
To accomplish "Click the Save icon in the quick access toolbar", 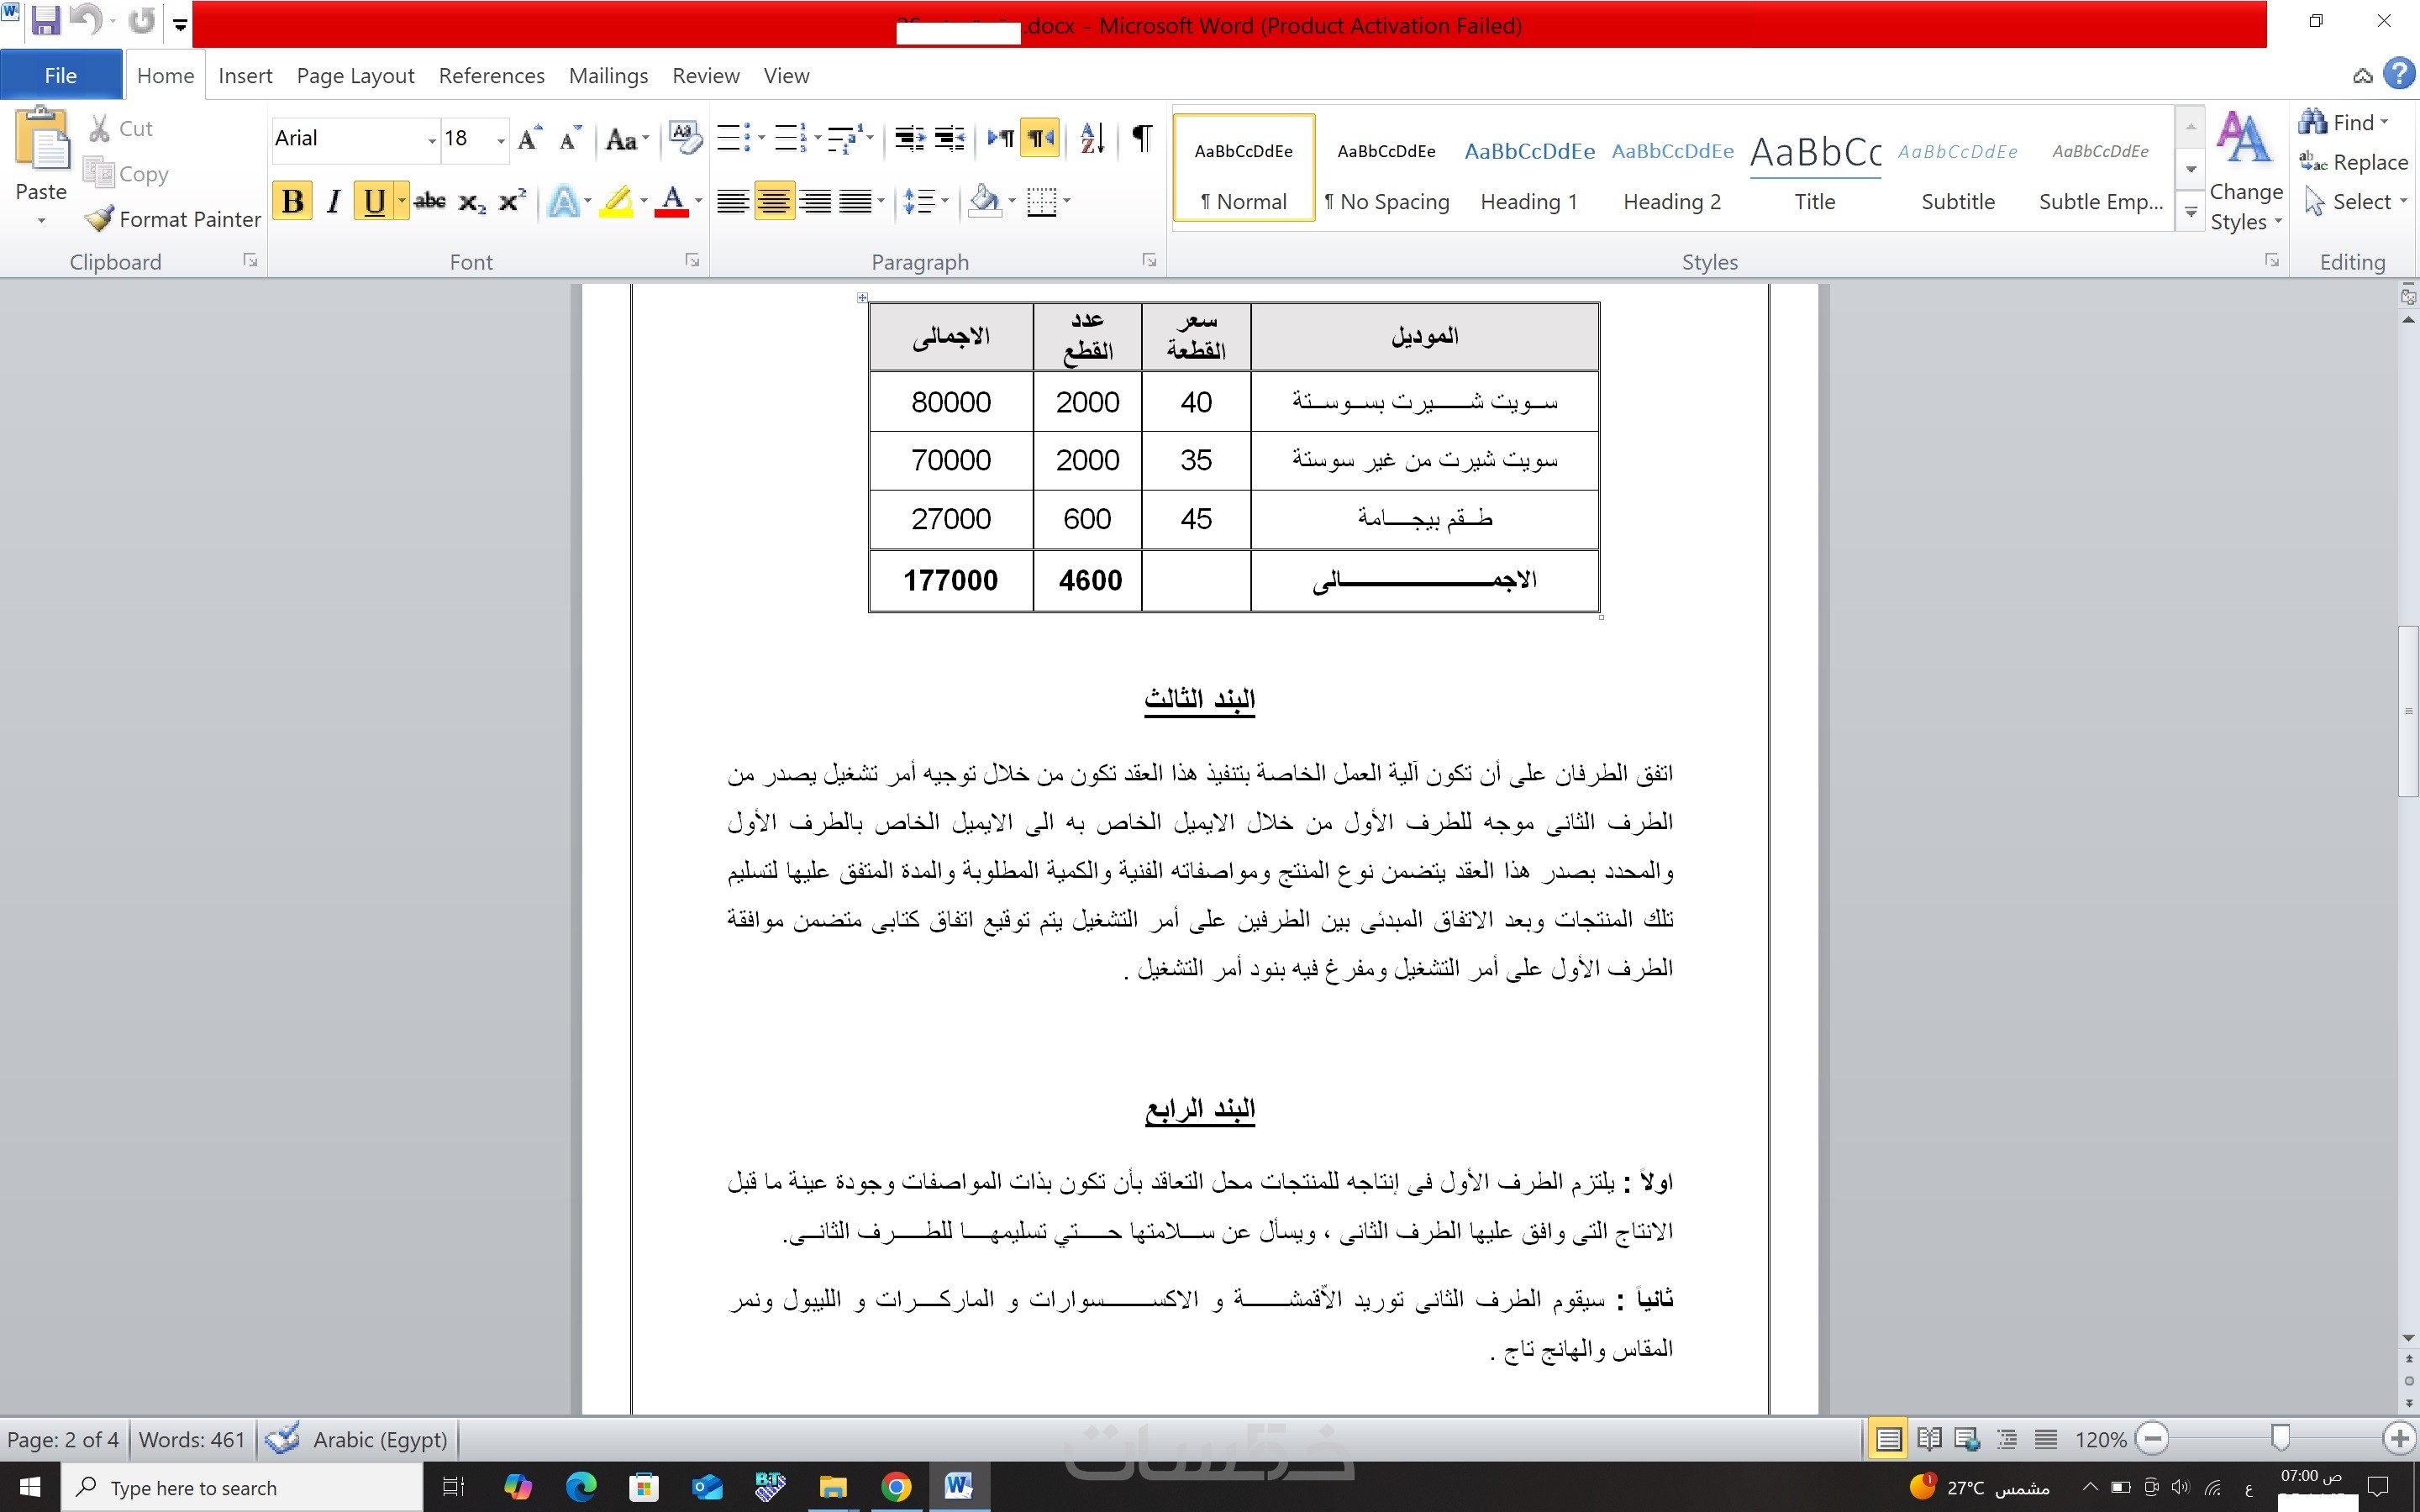I will click(x=45, y=22).
